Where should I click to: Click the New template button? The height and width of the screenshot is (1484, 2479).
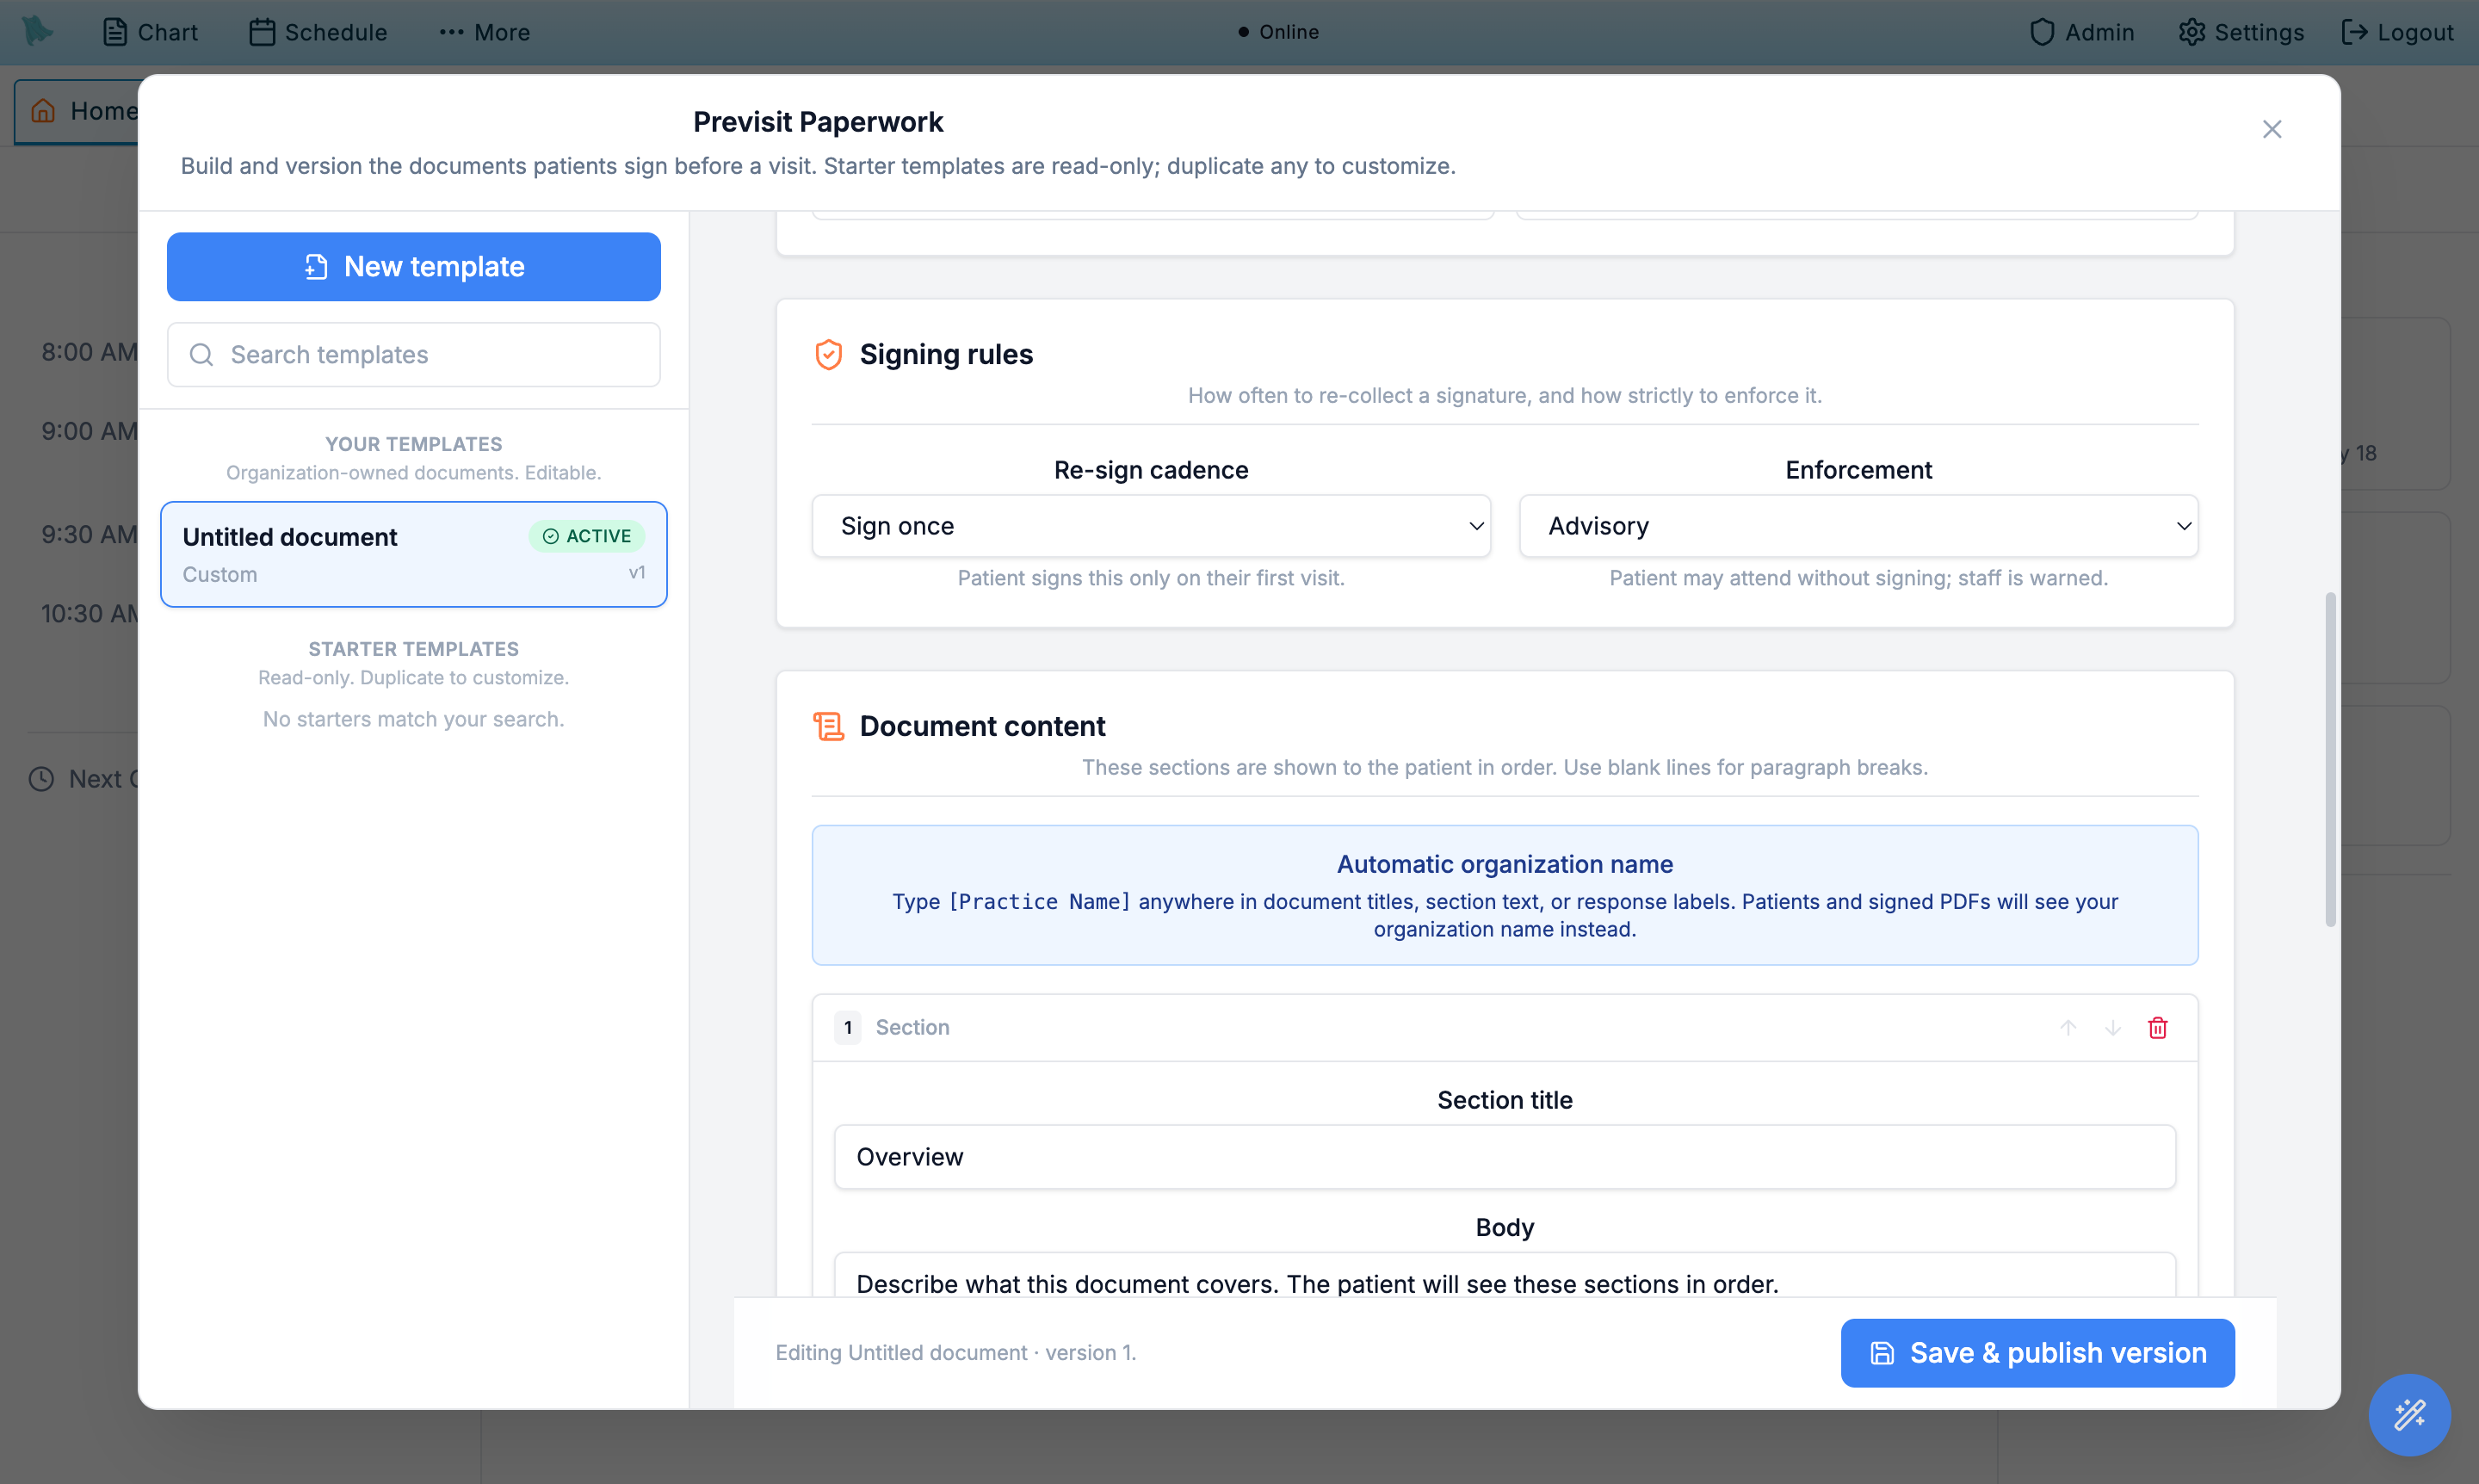[x=414, y=267]
